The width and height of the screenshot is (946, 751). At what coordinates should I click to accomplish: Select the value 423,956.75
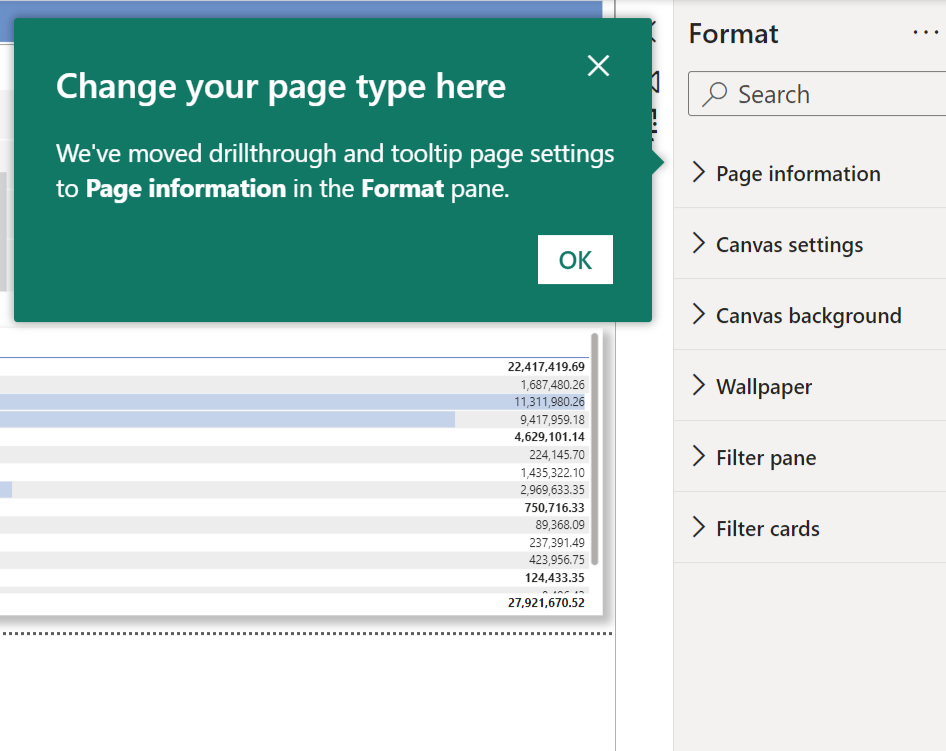[557, 560]
